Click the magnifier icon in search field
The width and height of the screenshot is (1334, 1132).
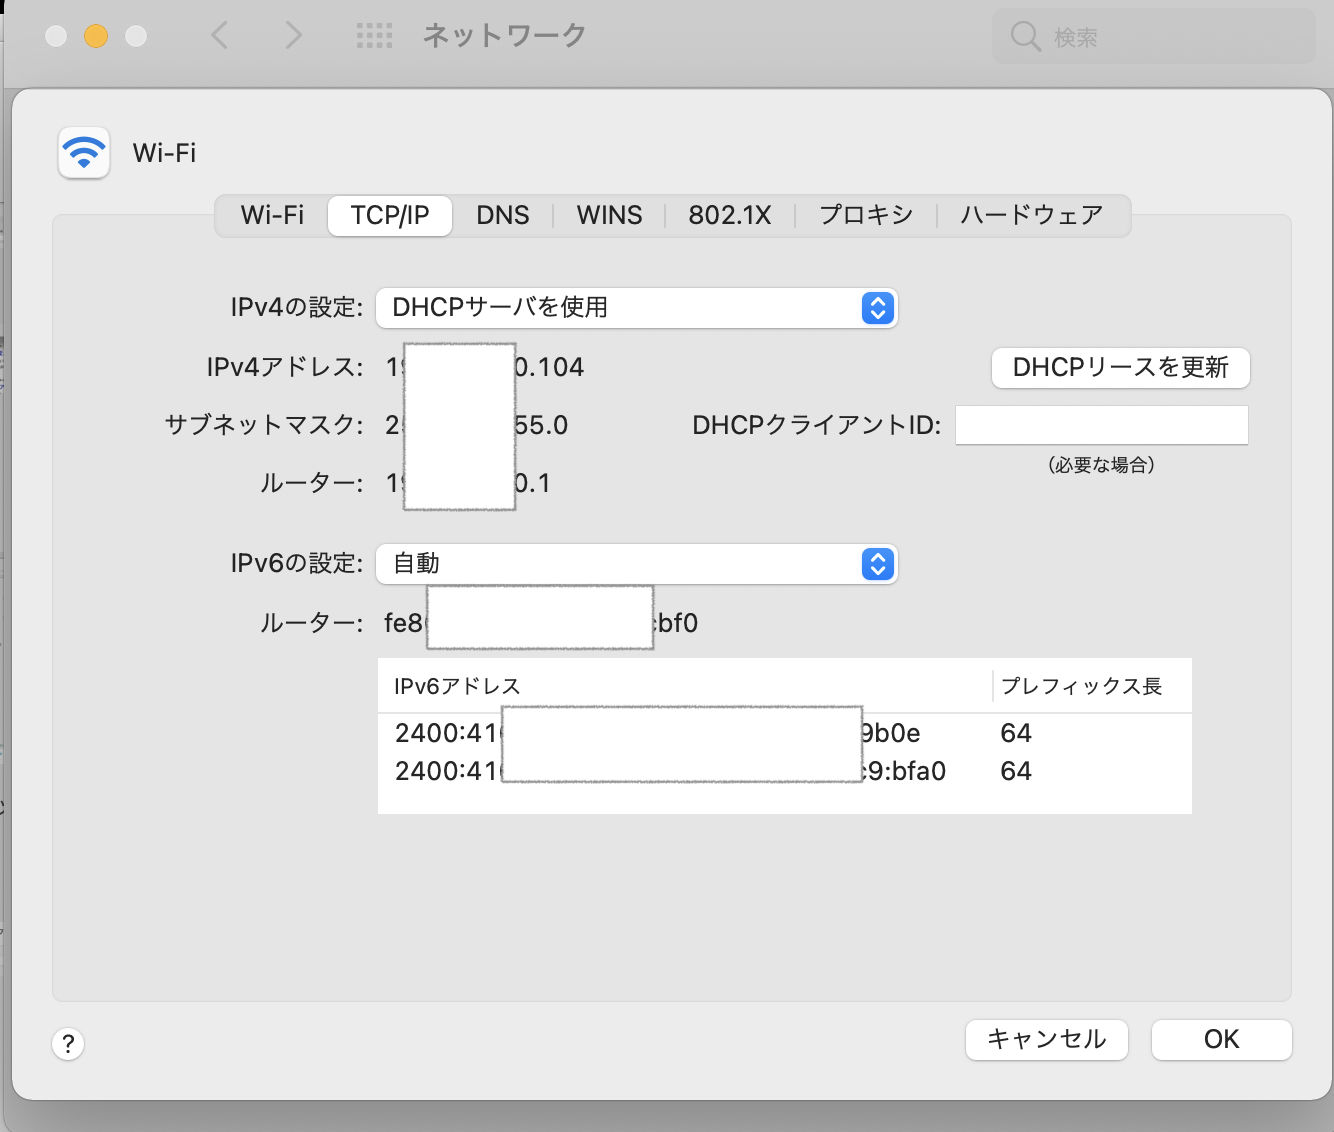(x=1025, y=37)
